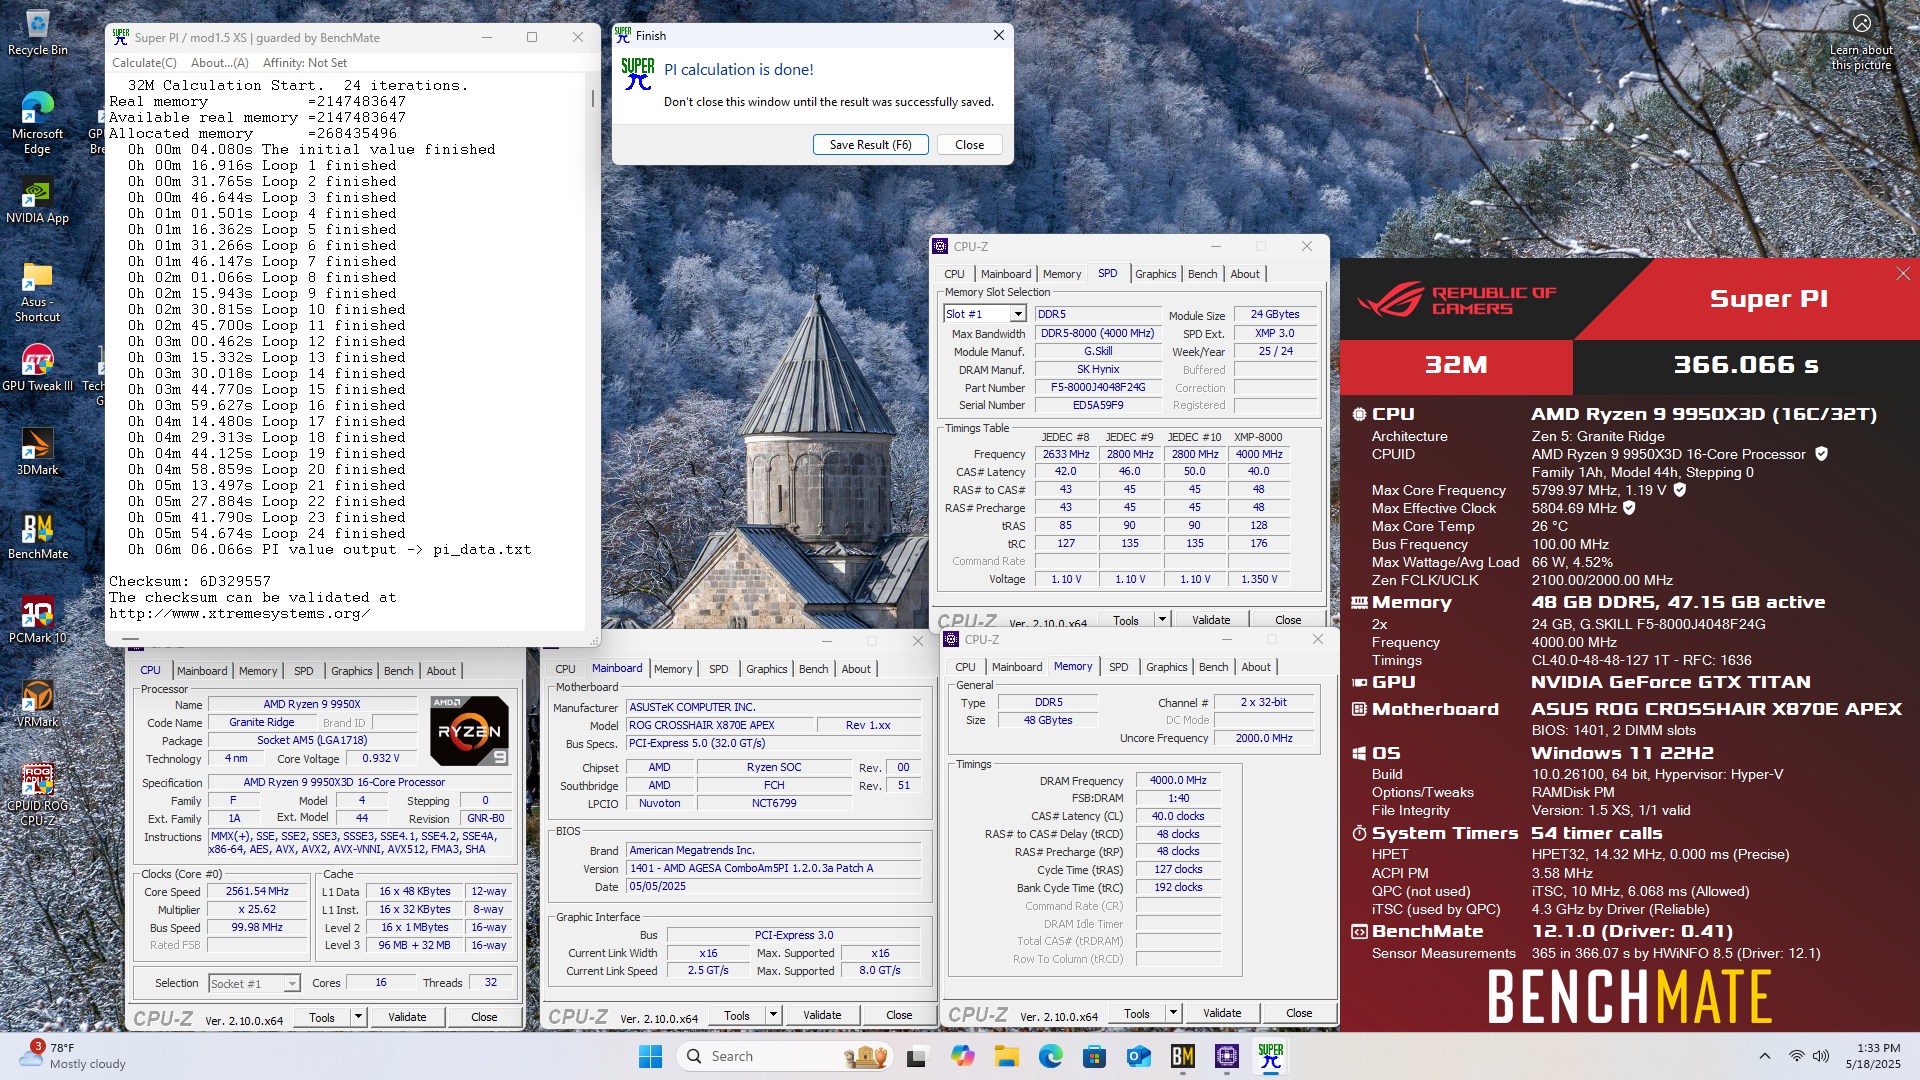Expand Tools dropdown arrow in Mainboard CPU-Z window

pos(773,1015)
